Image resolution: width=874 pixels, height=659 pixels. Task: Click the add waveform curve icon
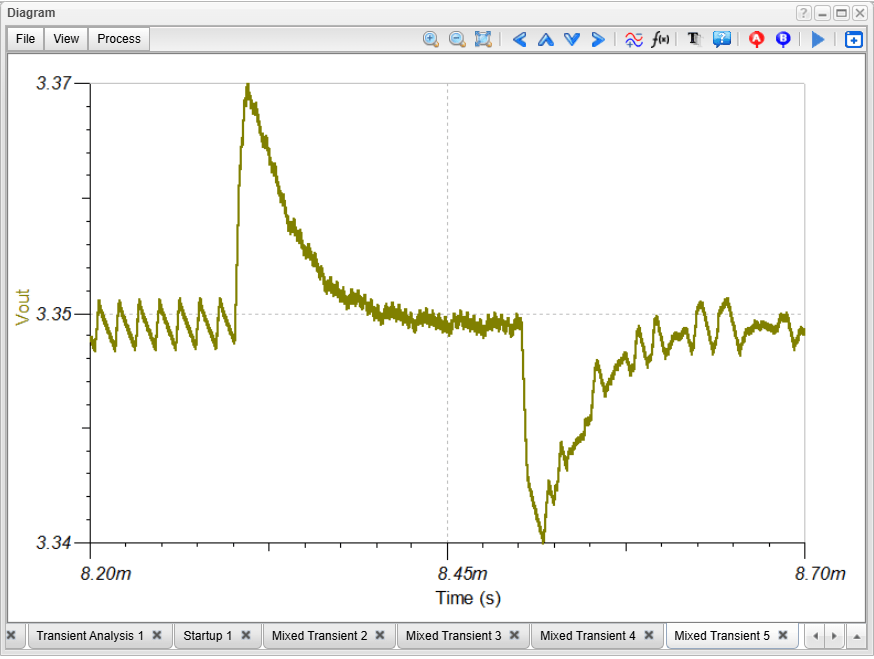click(x=633, y=39)
